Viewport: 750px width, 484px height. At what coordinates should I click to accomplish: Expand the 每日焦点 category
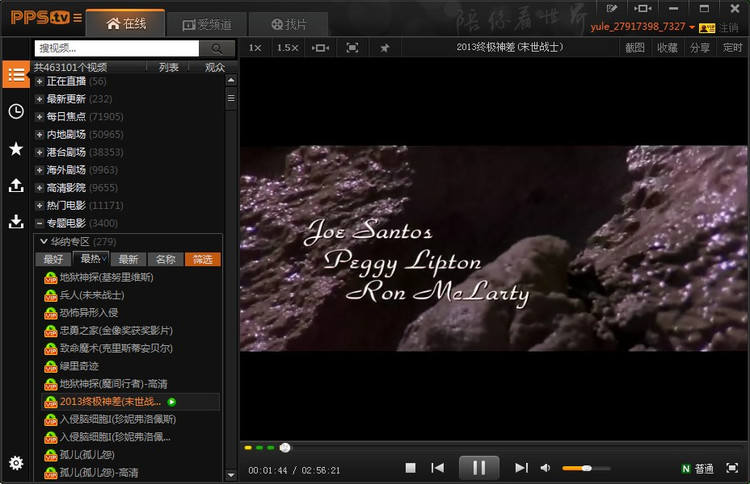40,117
